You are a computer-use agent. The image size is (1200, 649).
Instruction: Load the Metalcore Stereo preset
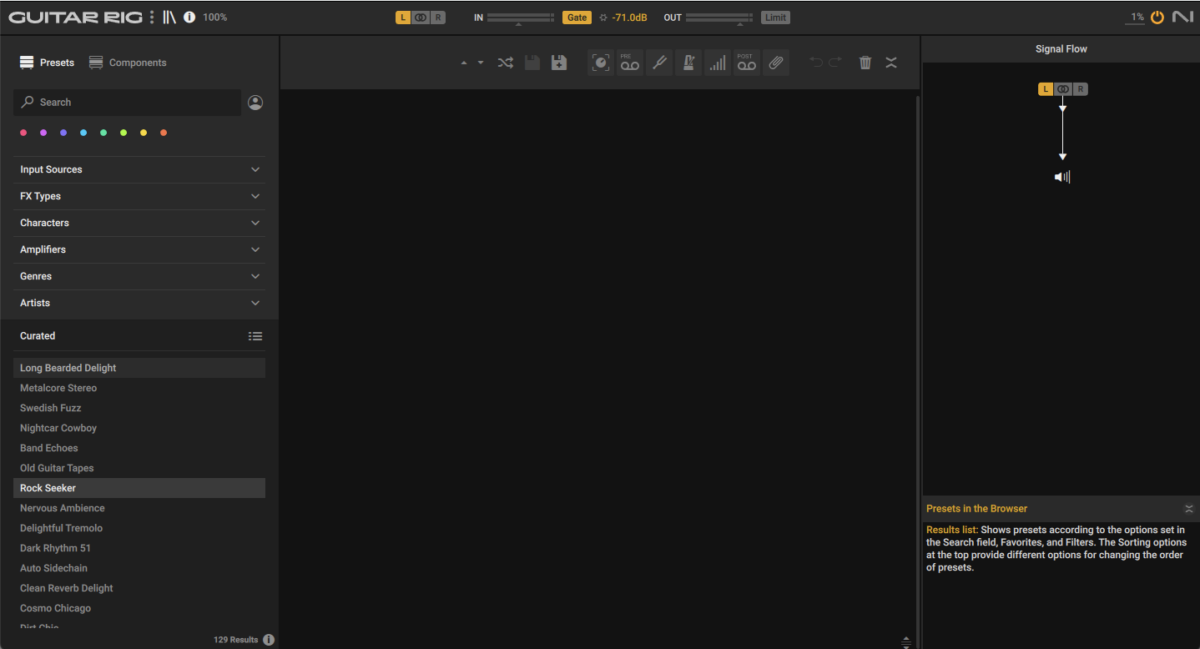click(x=140, y=388)
